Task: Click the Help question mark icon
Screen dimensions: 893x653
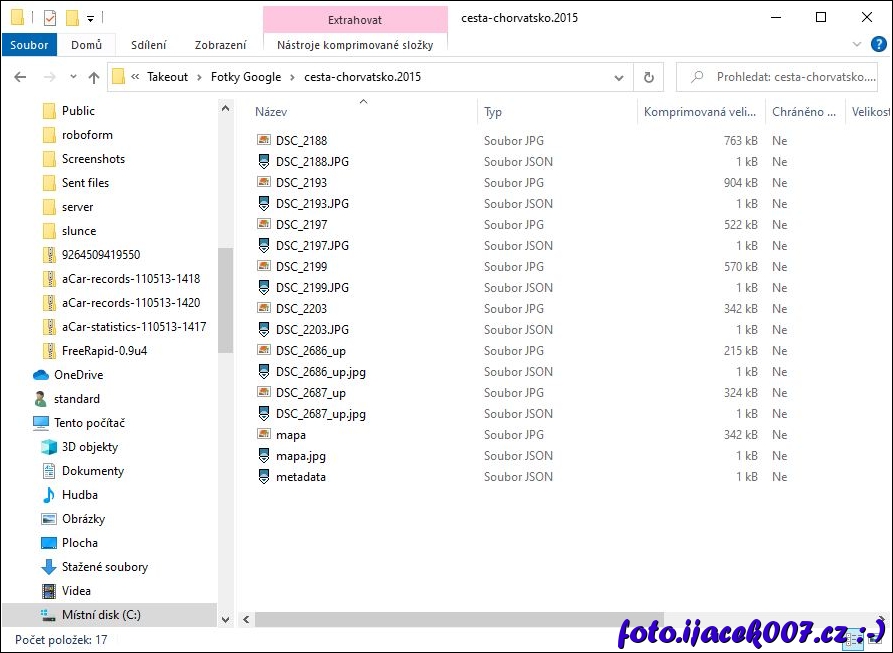Action: pos(878,45)
